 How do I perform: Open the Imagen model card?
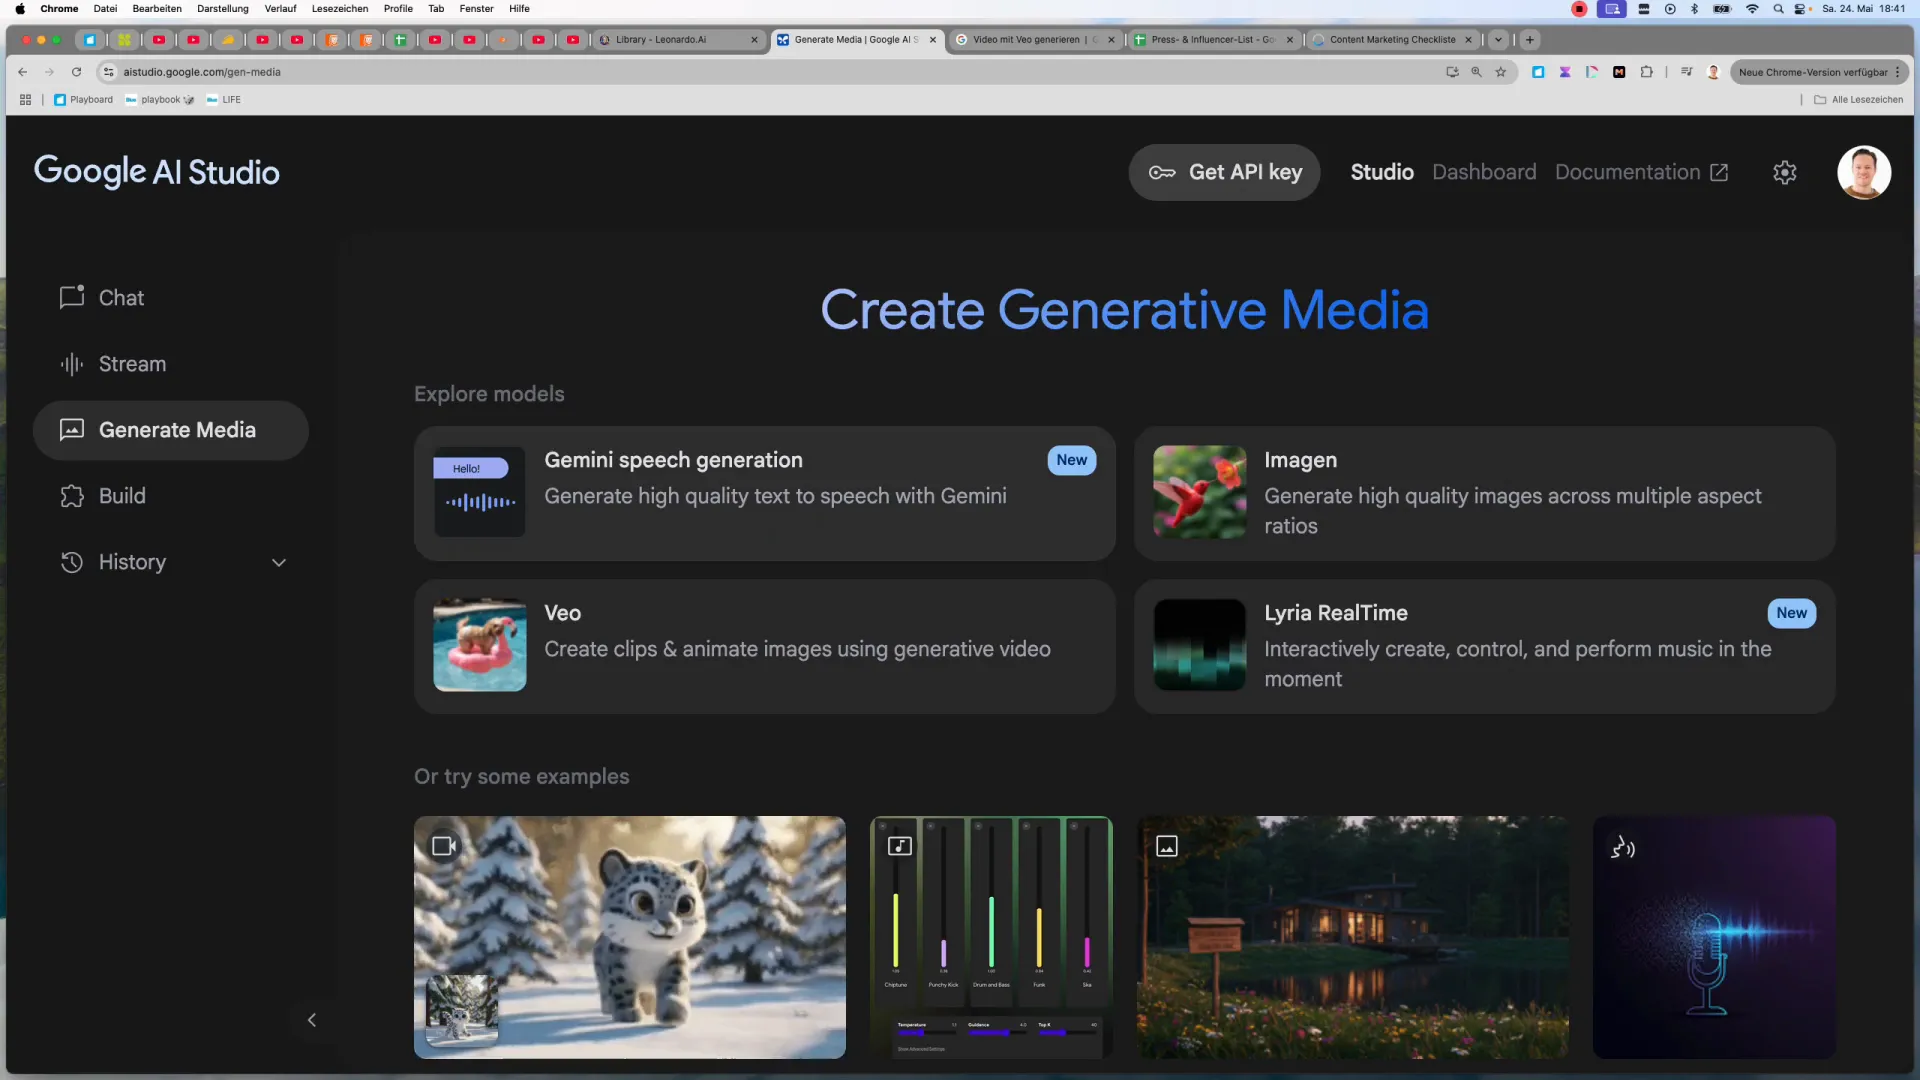[x=1484, y=493]
